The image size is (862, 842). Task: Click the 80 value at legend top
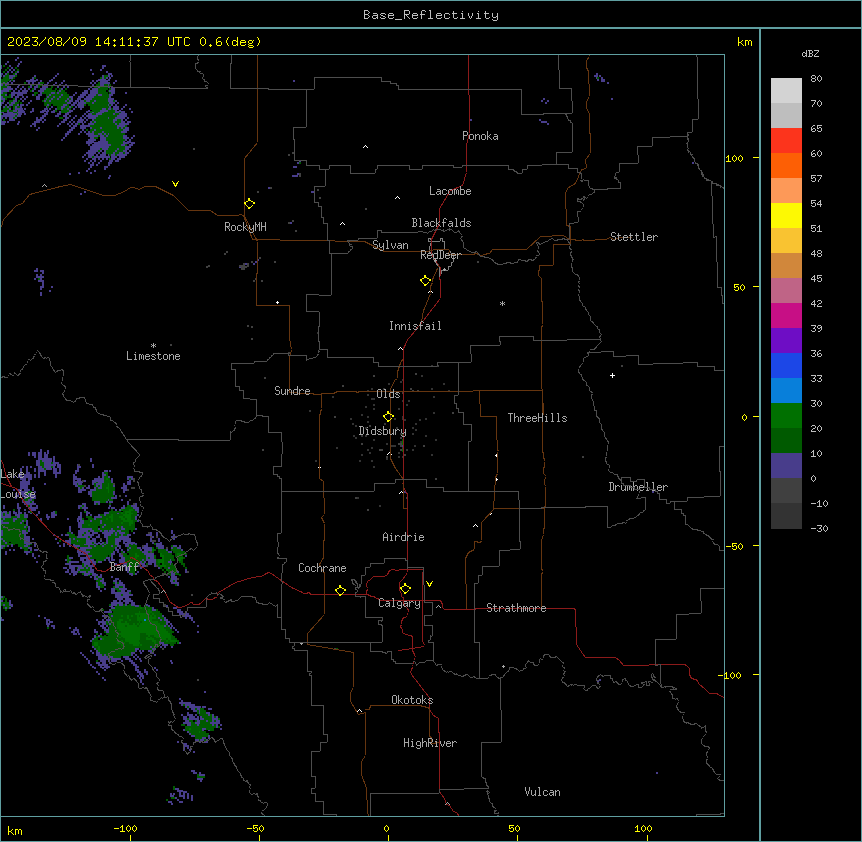[x=816, y=79]
